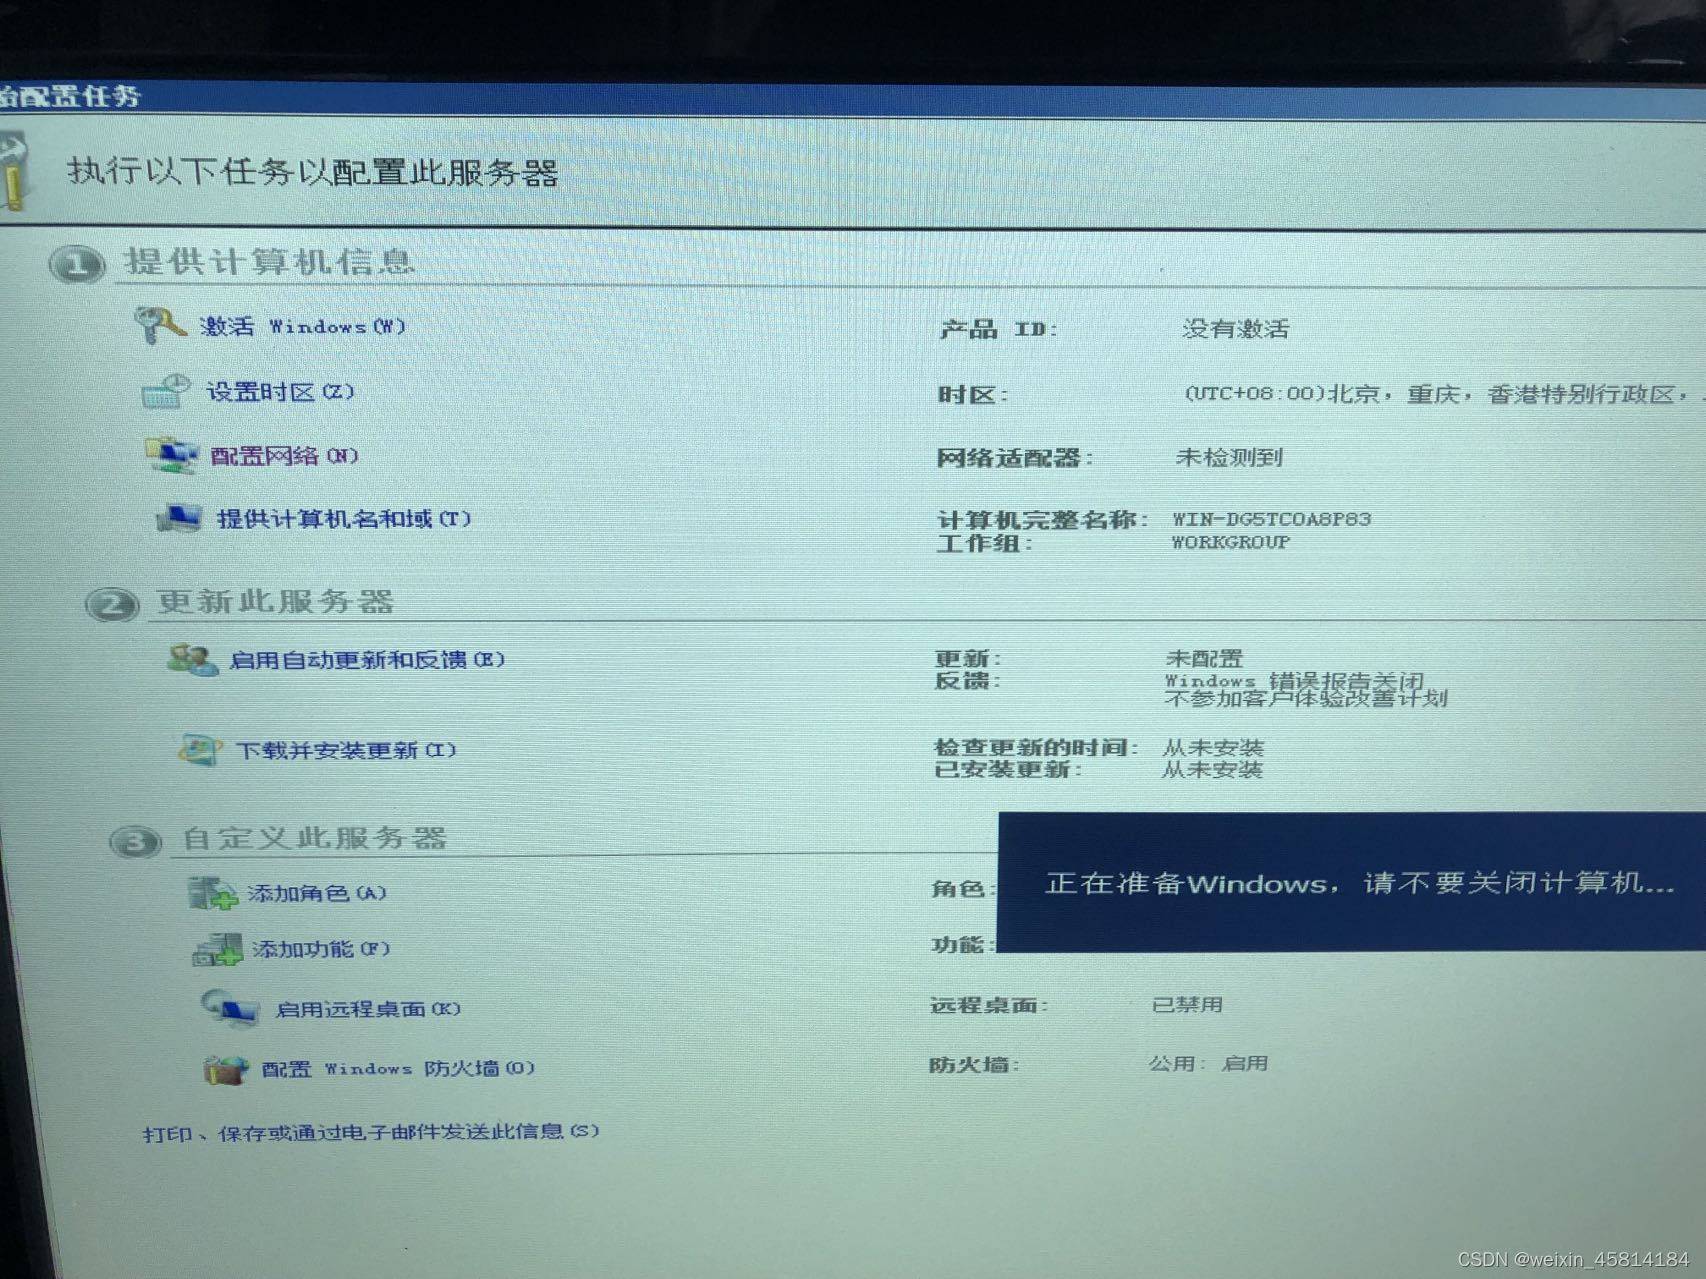Click the computer icon beside 提供计算机名和域
The width and height of the screenshot is (1706, 1279).
(180, 518)
